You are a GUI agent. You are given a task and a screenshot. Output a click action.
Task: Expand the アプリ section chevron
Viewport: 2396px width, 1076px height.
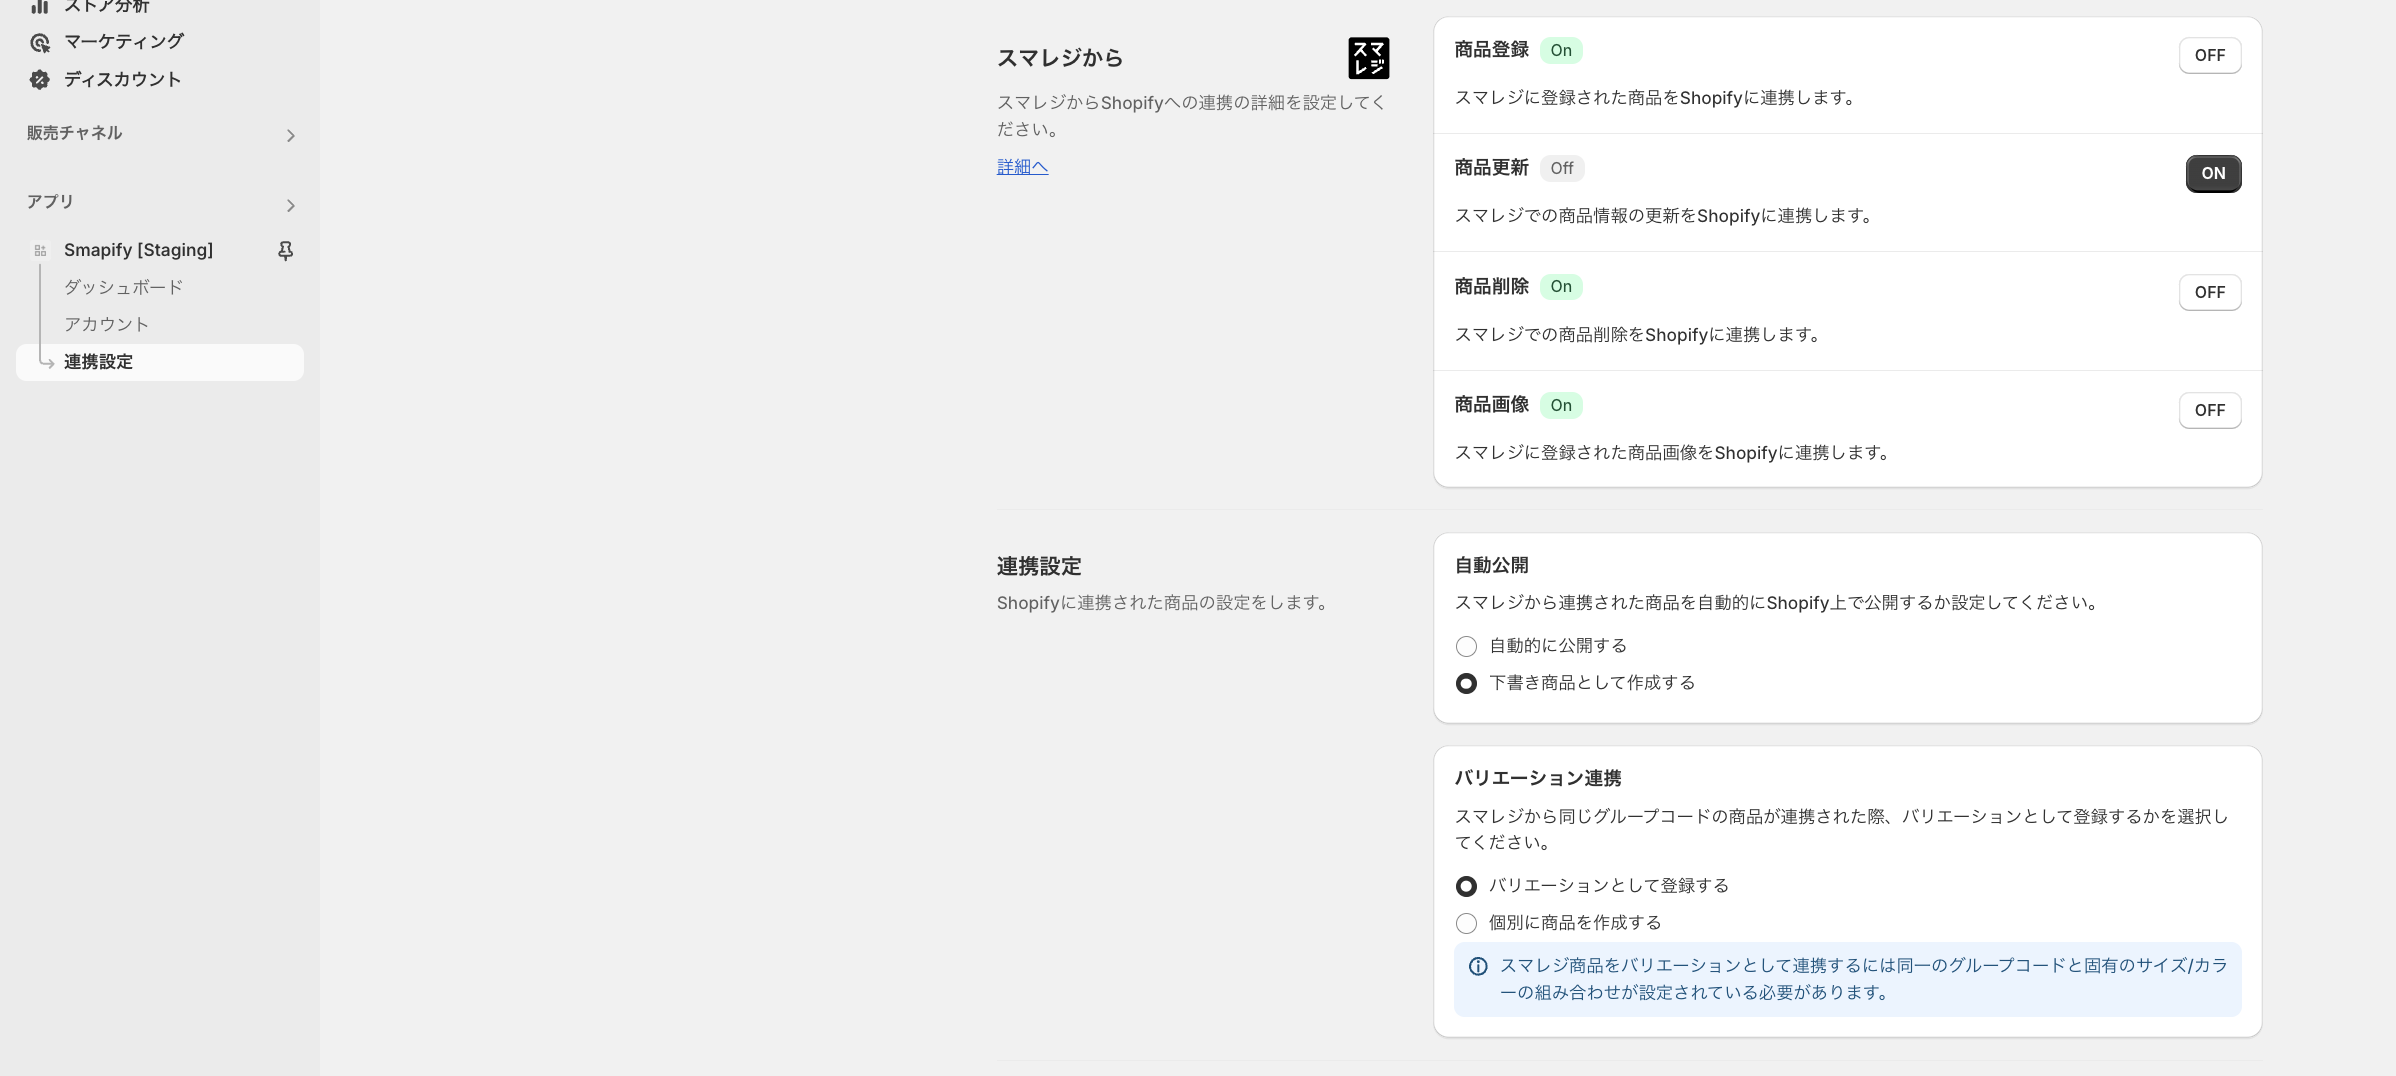click(290, 205)
